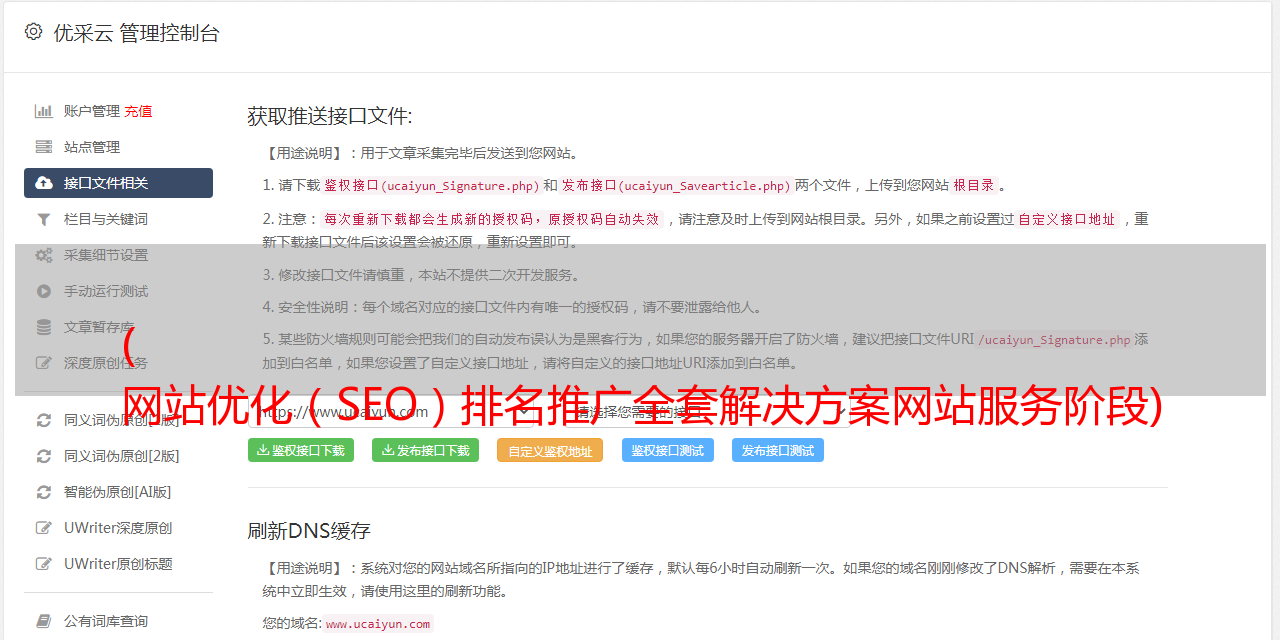Click the highlighted 自定义接口地址 text
Image resolution: width=1280 pixels, height=640 pixels.
coord(1066,219)
